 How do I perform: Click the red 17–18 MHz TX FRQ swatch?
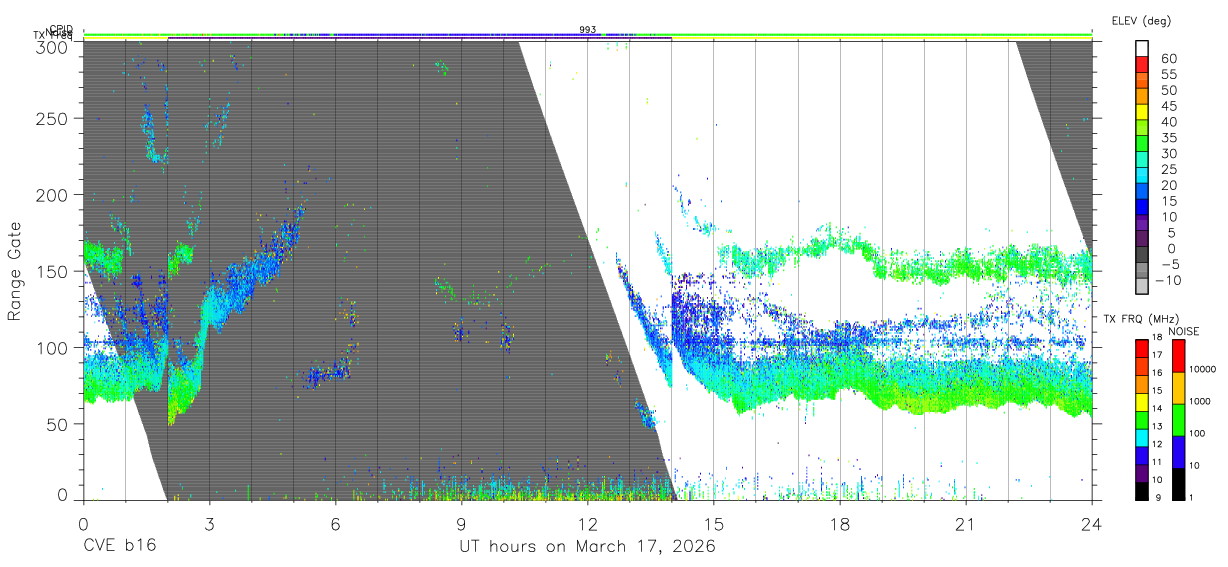click(x=1143, y=348)
